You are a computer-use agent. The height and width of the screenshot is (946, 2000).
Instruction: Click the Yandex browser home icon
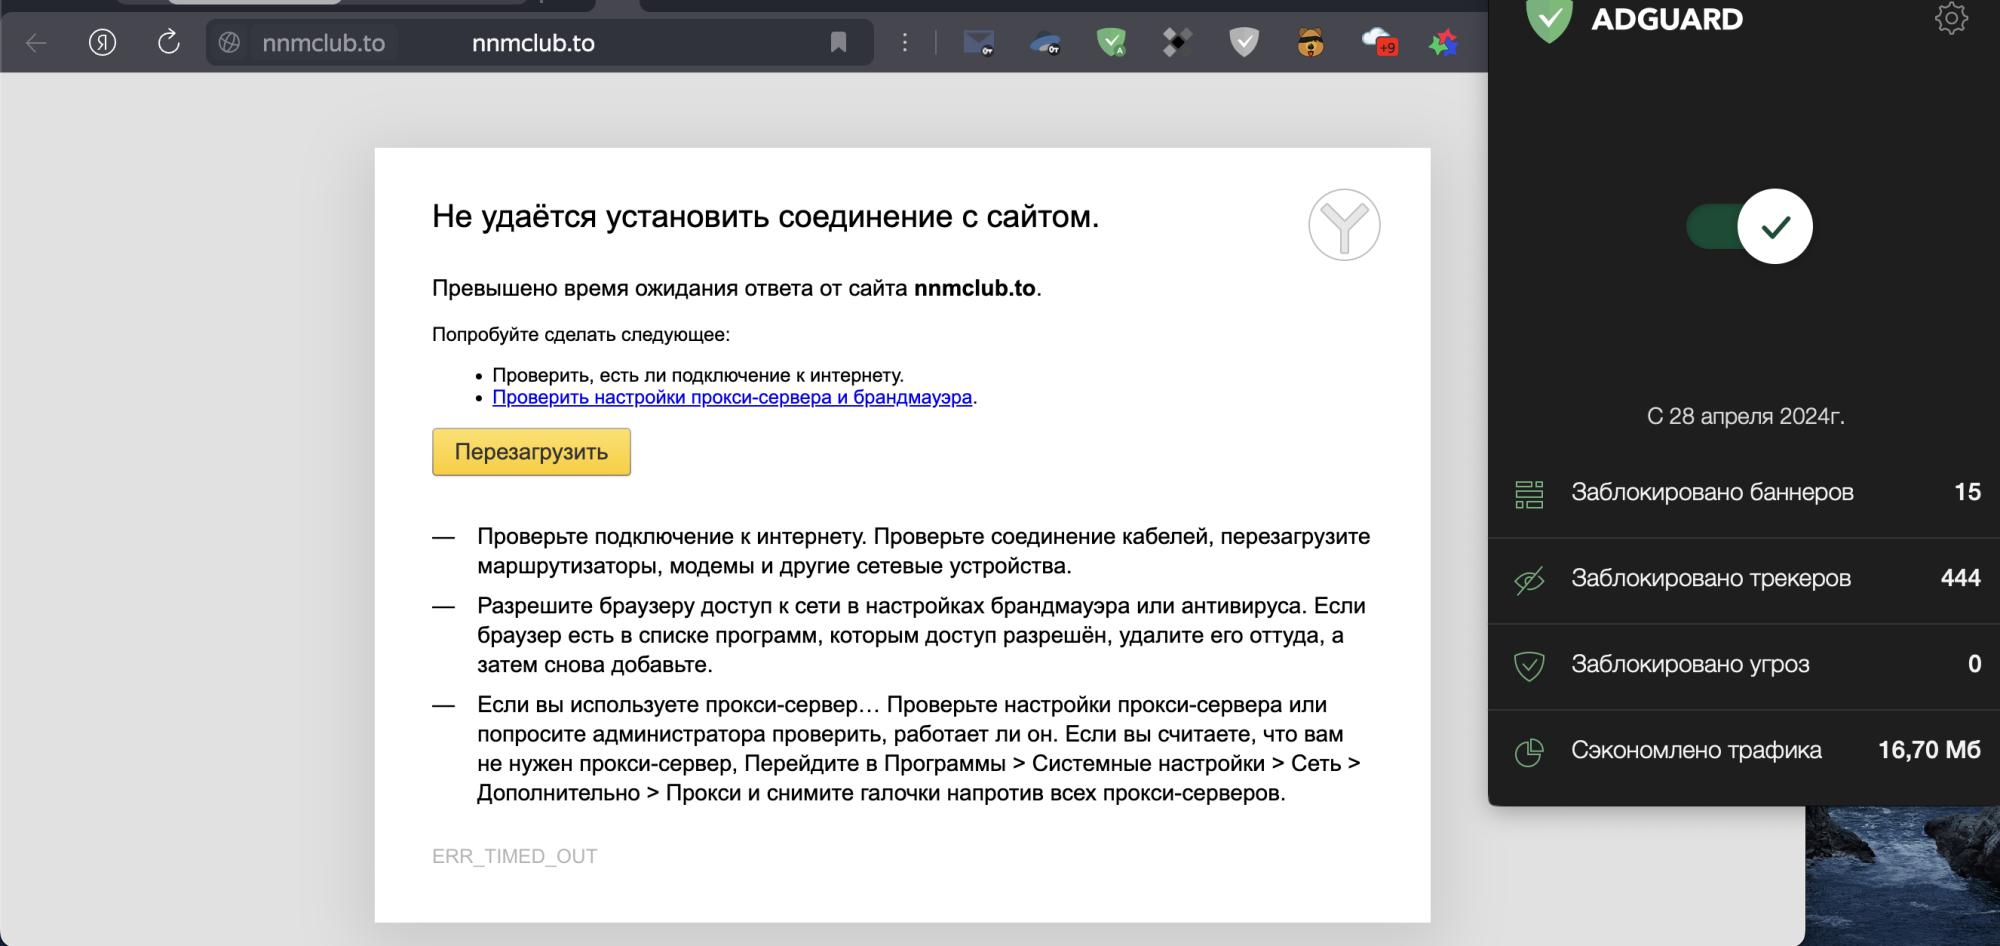[x=102, y=42]
